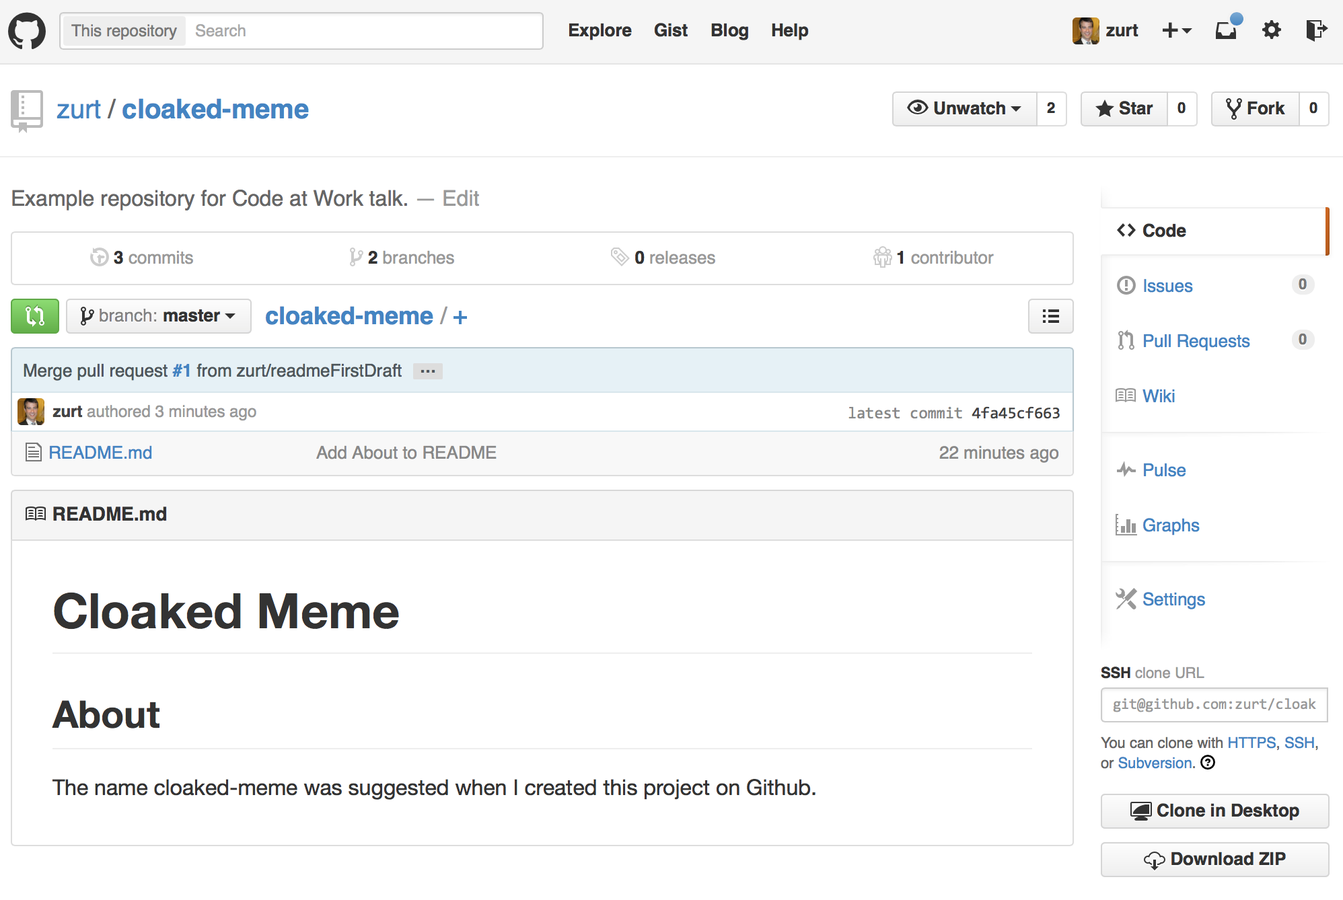Viewport: 1343px width, 900px height.
Task: View the 0 releases page
Action: point(663,258)
